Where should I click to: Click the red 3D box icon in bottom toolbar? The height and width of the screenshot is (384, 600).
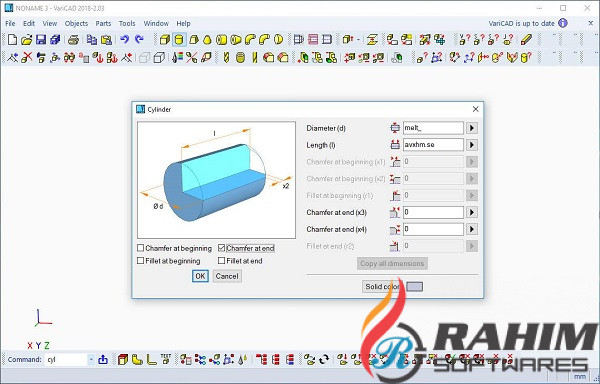(x=122, y=360)
